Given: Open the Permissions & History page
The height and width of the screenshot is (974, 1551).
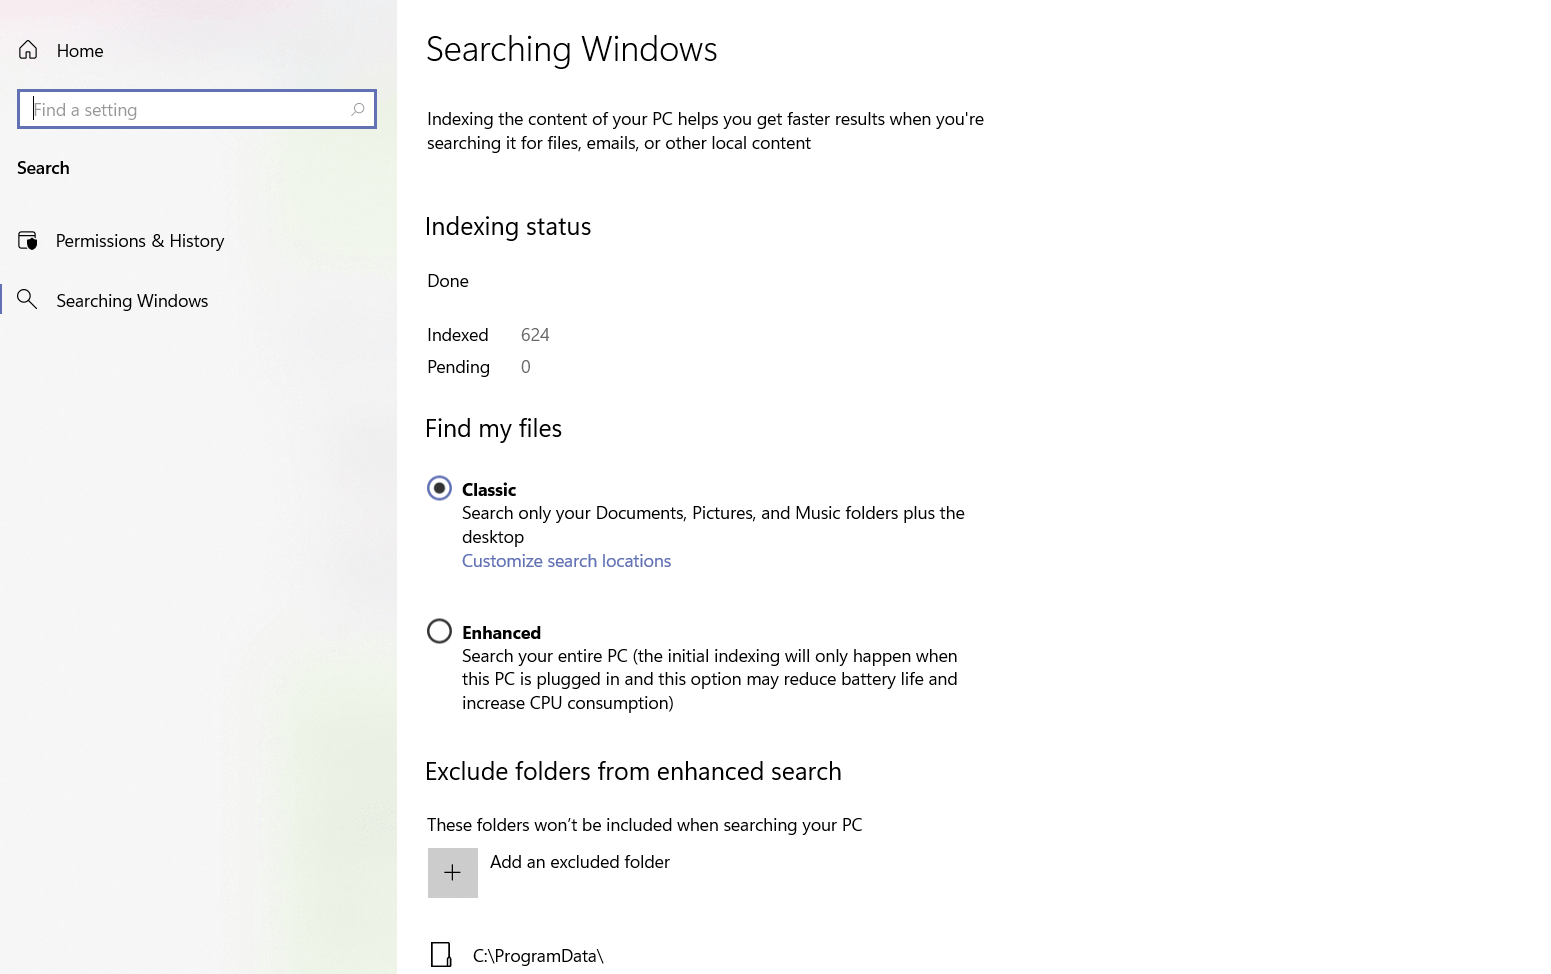Looking at the screenshot, I should click(140, 240).
